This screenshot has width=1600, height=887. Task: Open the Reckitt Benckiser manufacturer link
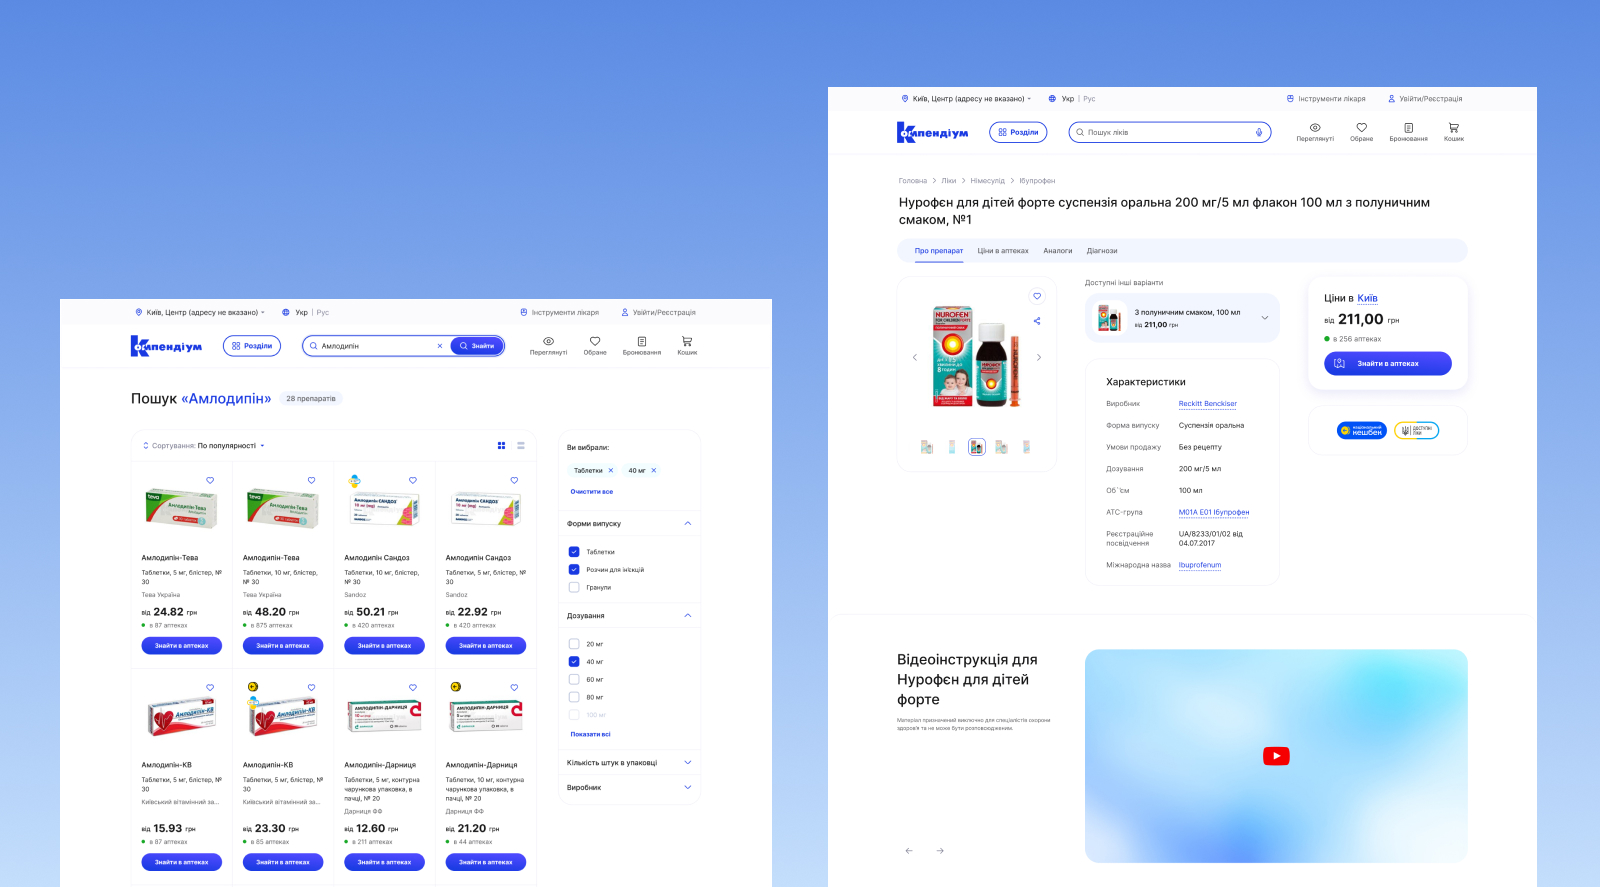(1208, 404)
